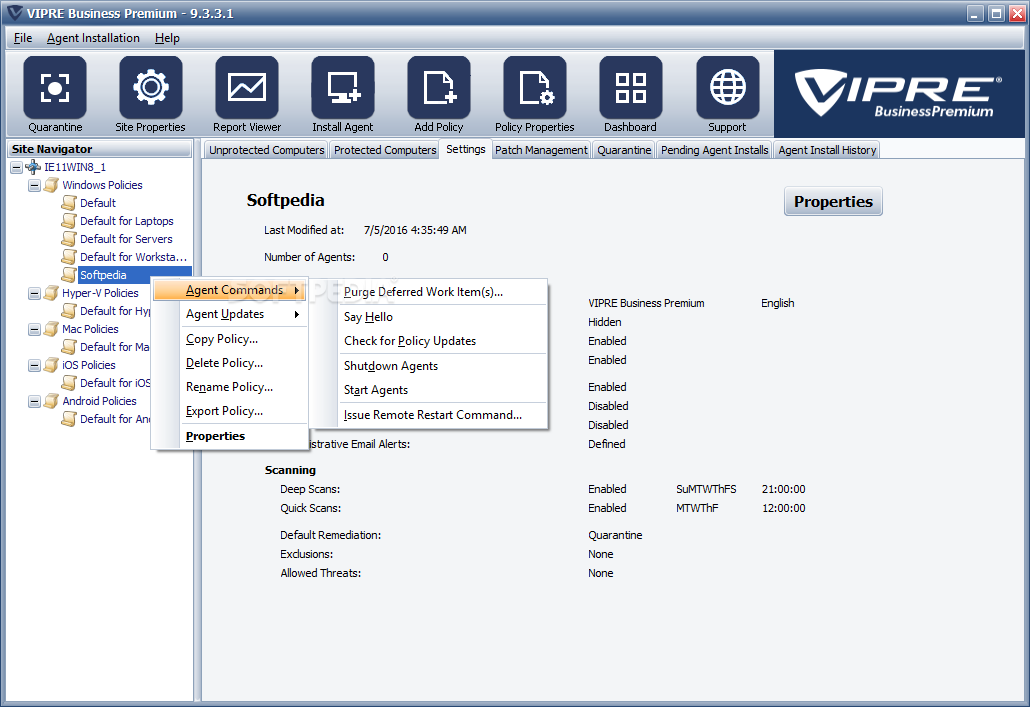Click the 'Quick Scans:' label
This screenshot has width=1030, height=707.
311,508
